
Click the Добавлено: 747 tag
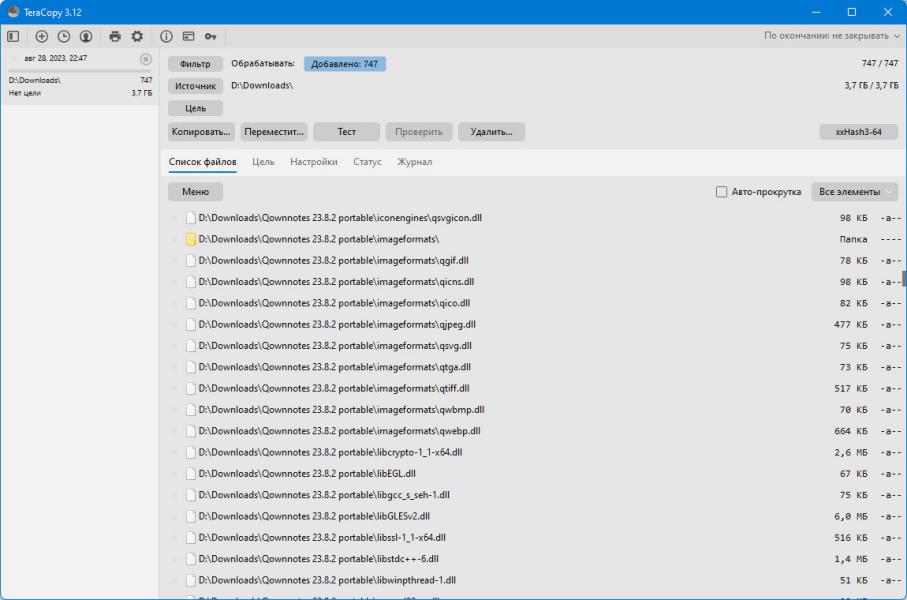click(345, 64)
